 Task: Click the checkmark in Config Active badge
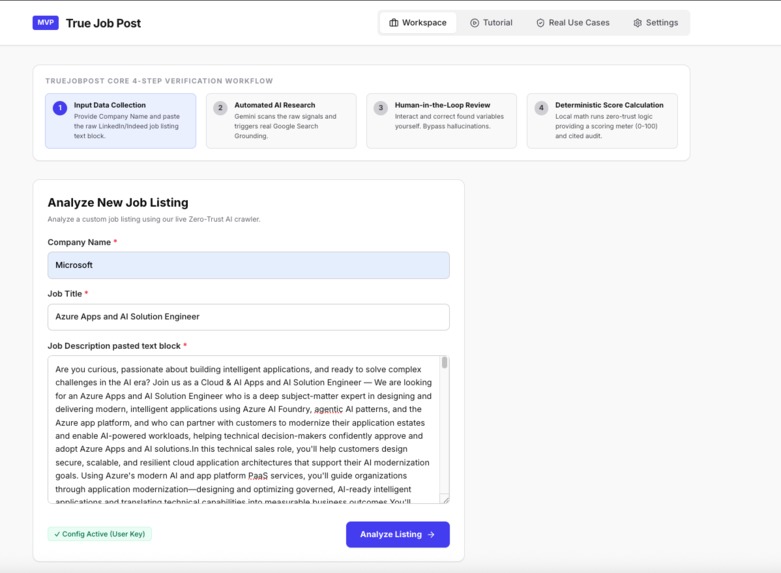click(57, 534)
